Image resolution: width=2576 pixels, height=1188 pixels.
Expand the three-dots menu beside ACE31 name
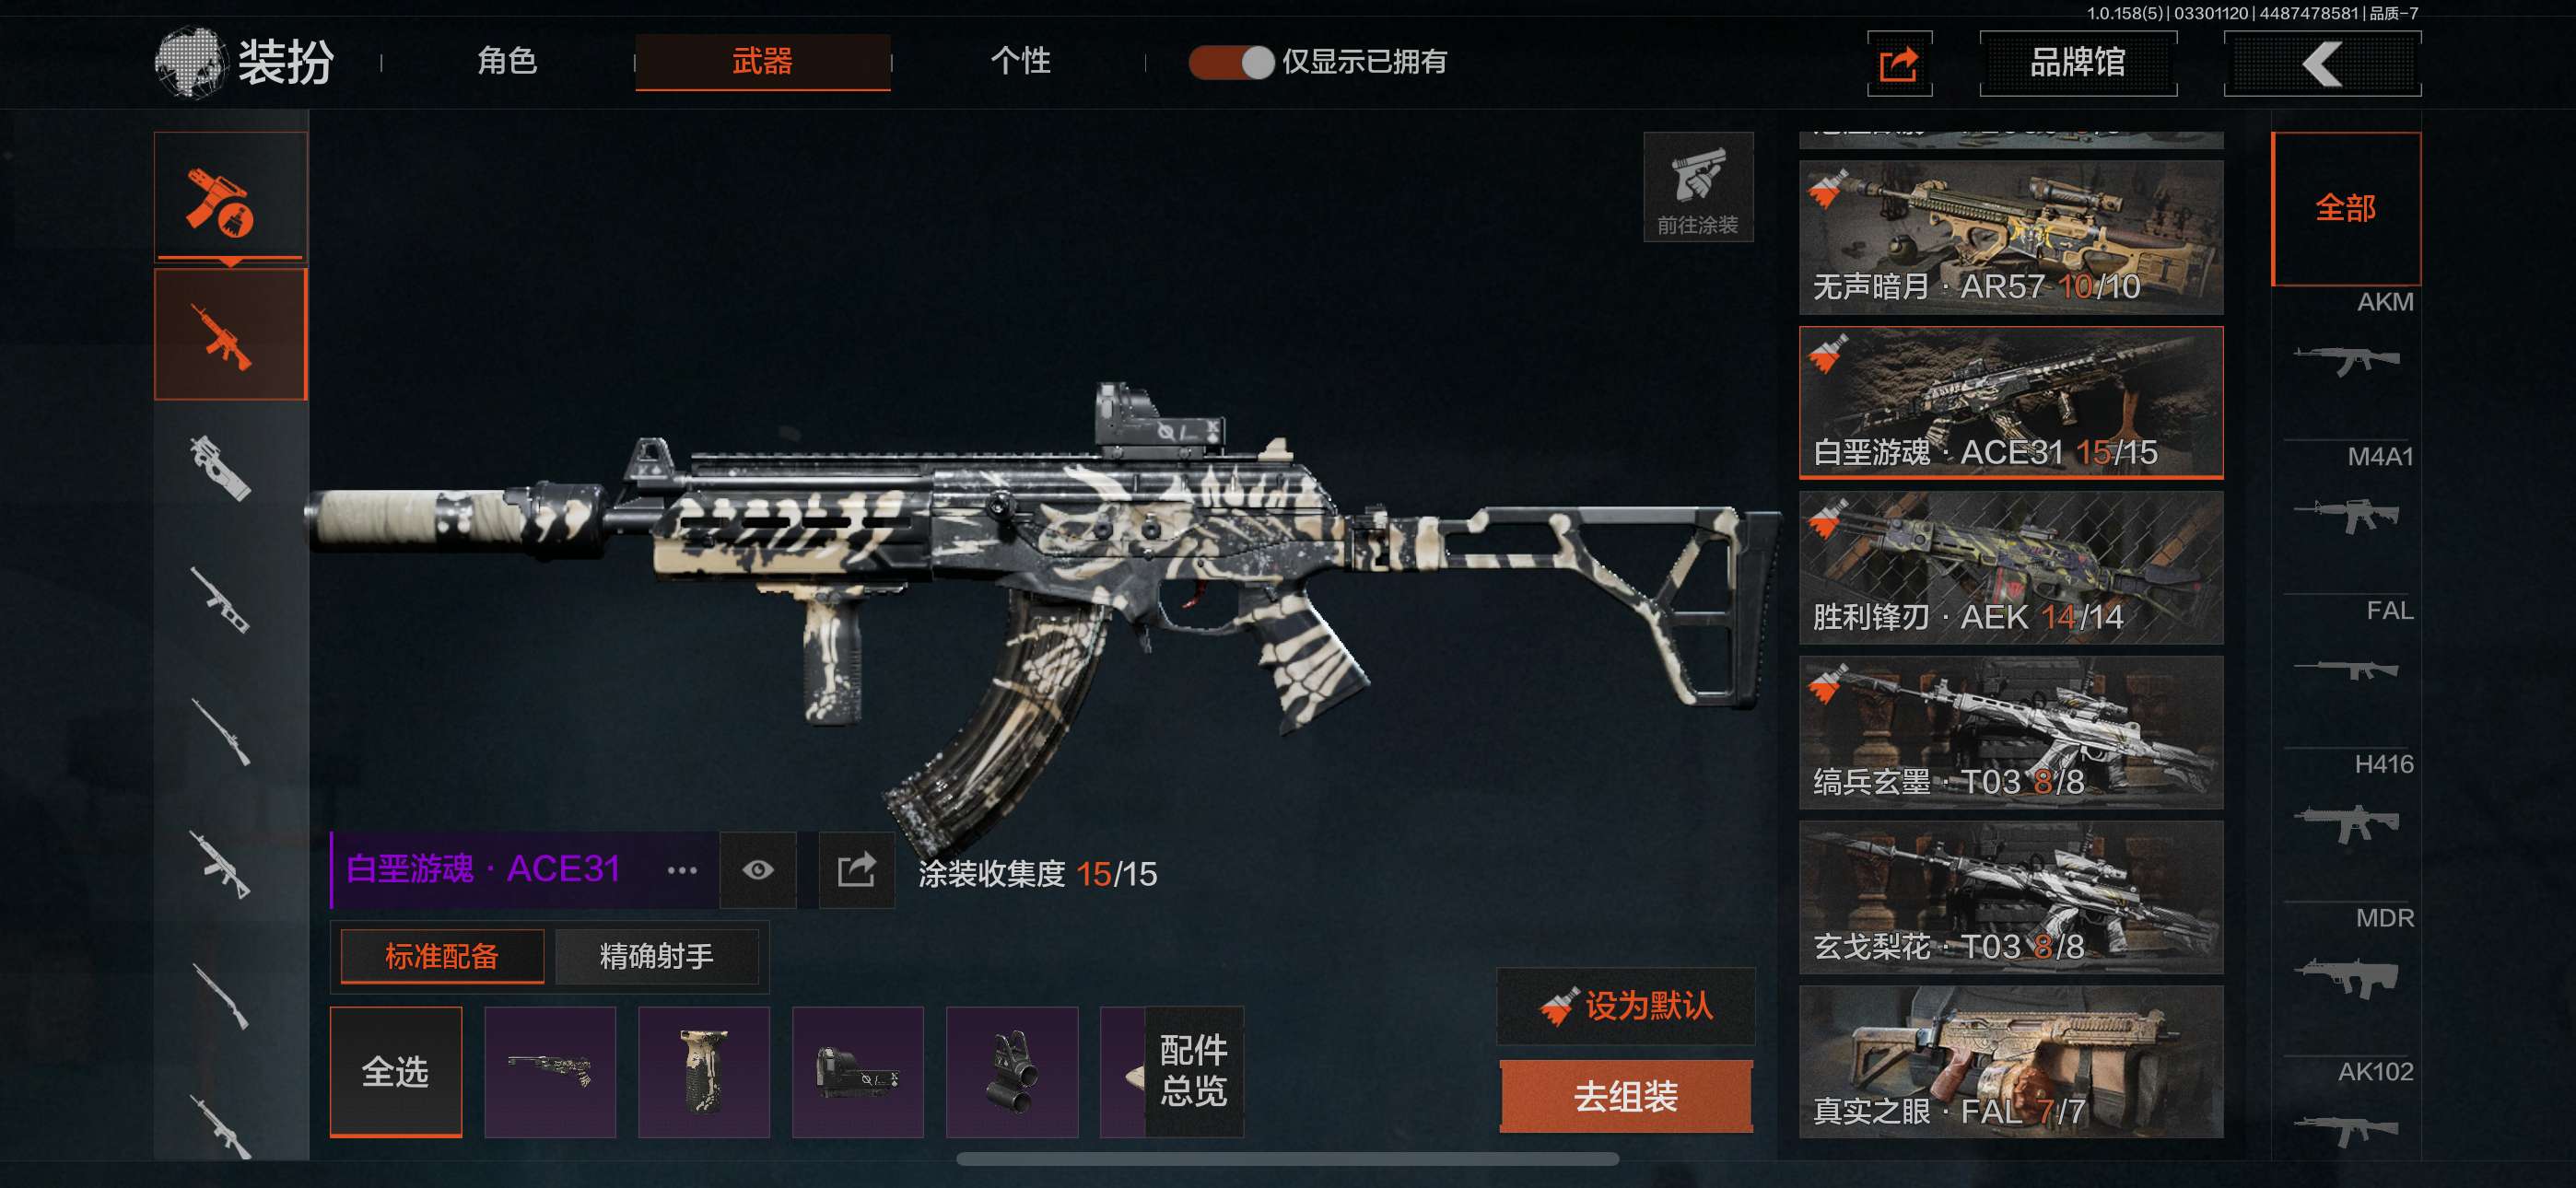681,870
